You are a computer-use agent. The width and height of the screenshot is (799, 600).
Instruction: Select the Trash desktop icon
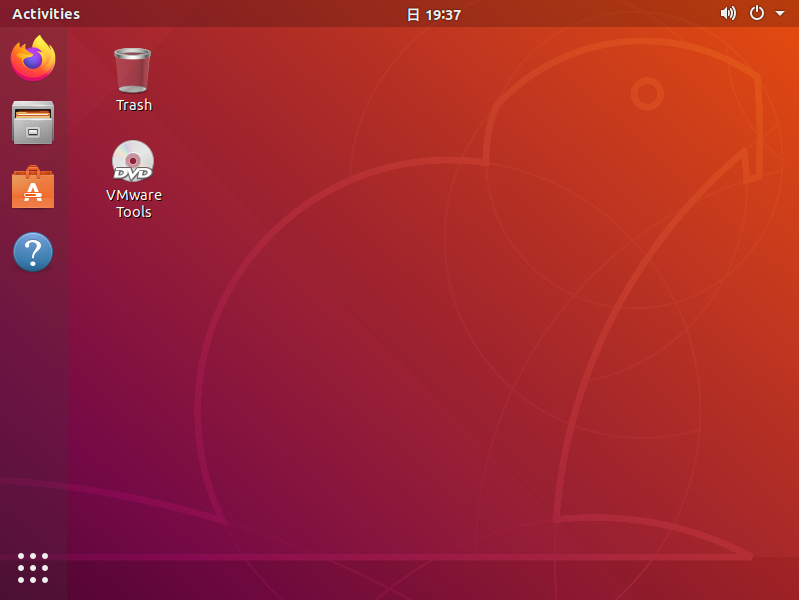132,70
